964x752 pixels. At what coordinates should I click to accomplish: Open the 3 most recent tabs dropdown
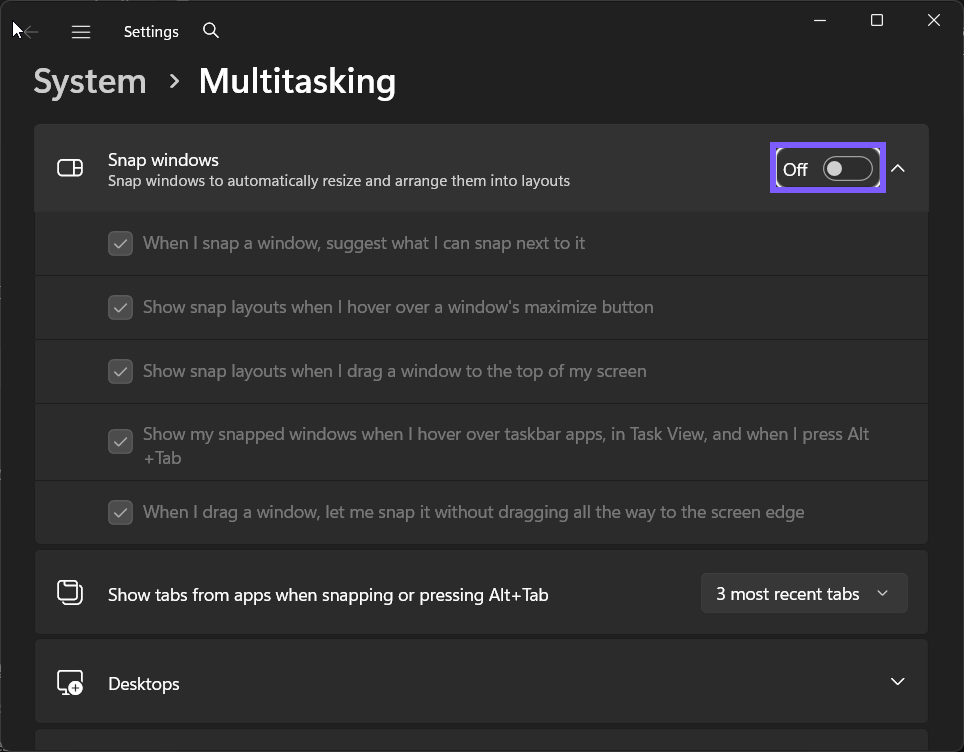pyautogui.click(x=804, y=593)
